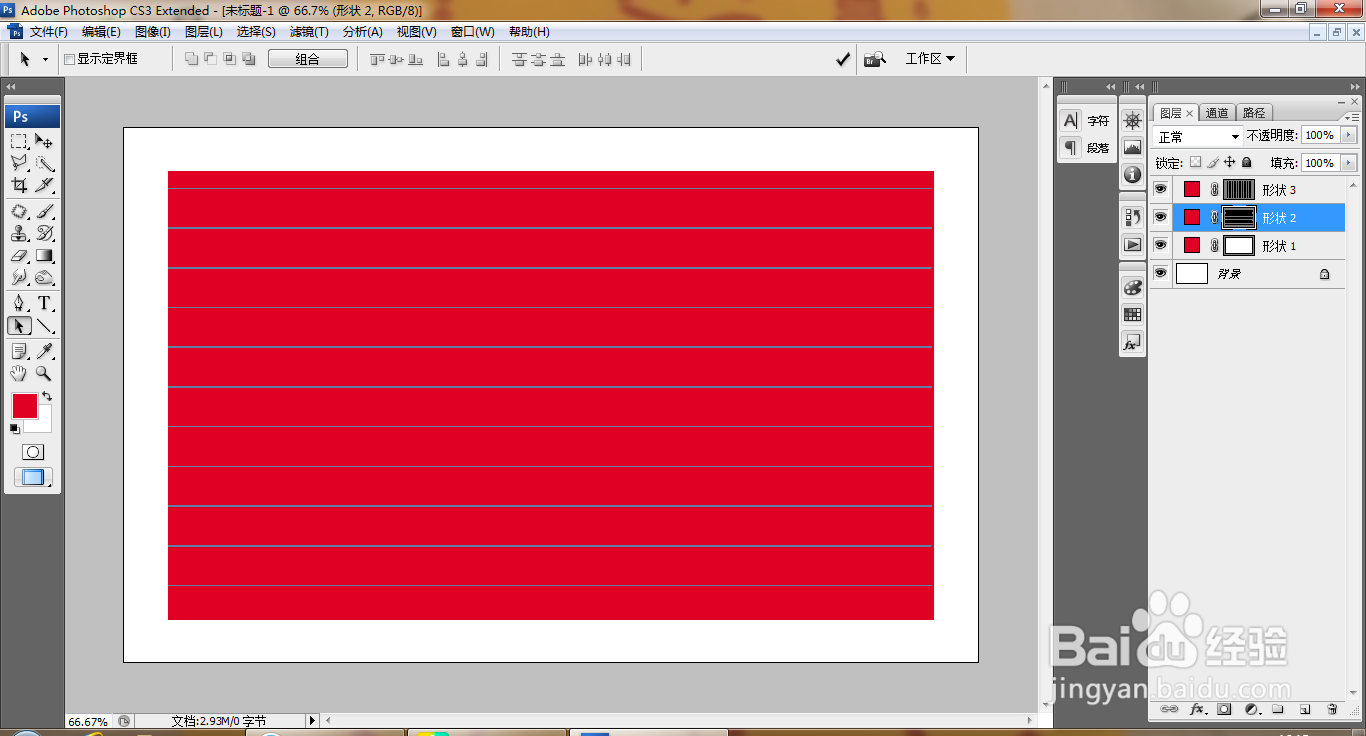This screenshot has width=1366, height=736.
Task: Select the Clone Stamp tool
Action: [x=19, y=234]
